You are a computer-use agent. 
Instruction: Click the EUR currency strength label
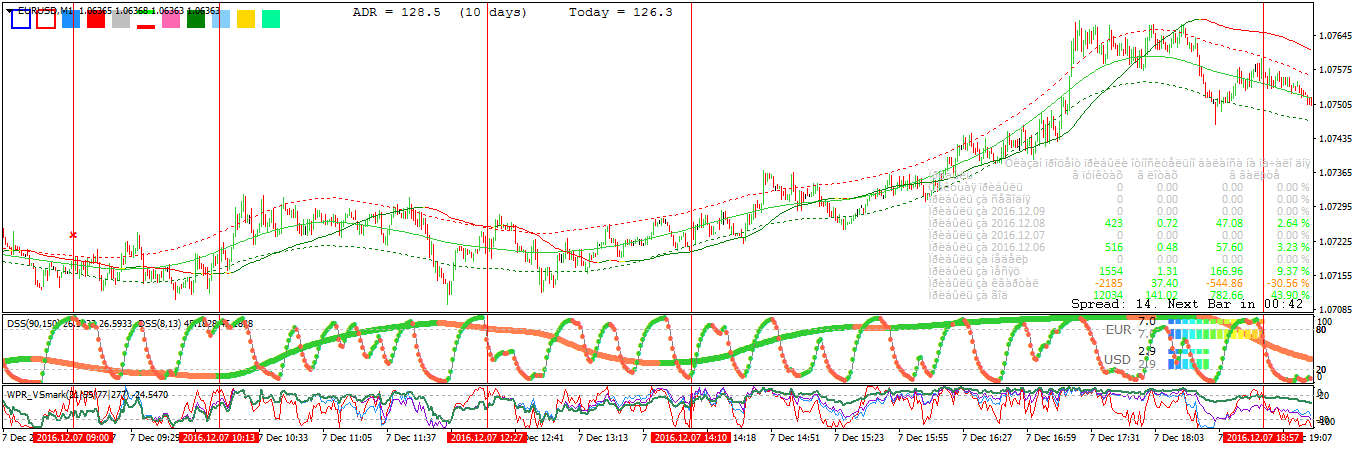pyautogui.click(x=1119, y=329)
